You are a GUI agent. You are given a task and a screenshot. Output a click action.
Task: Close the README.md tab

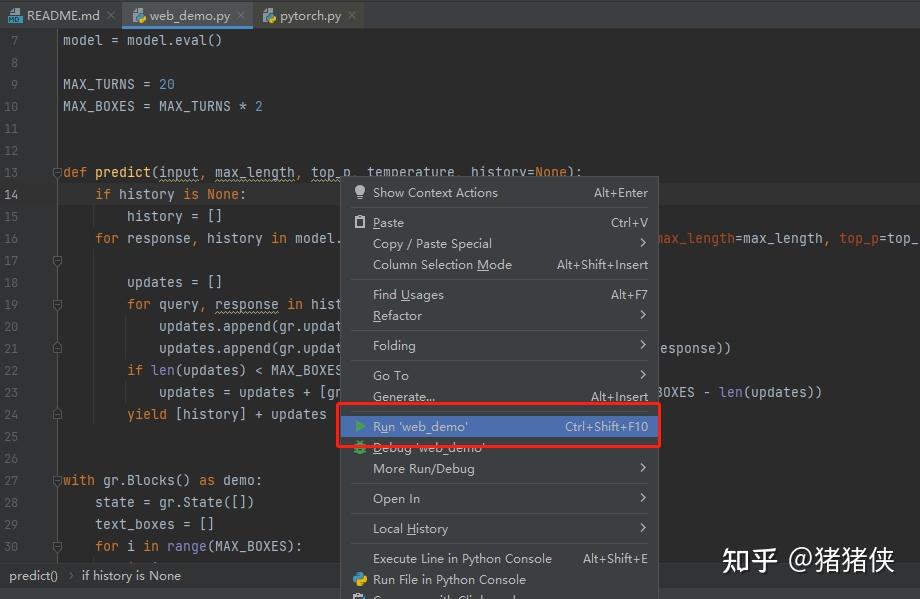(111, 15)
